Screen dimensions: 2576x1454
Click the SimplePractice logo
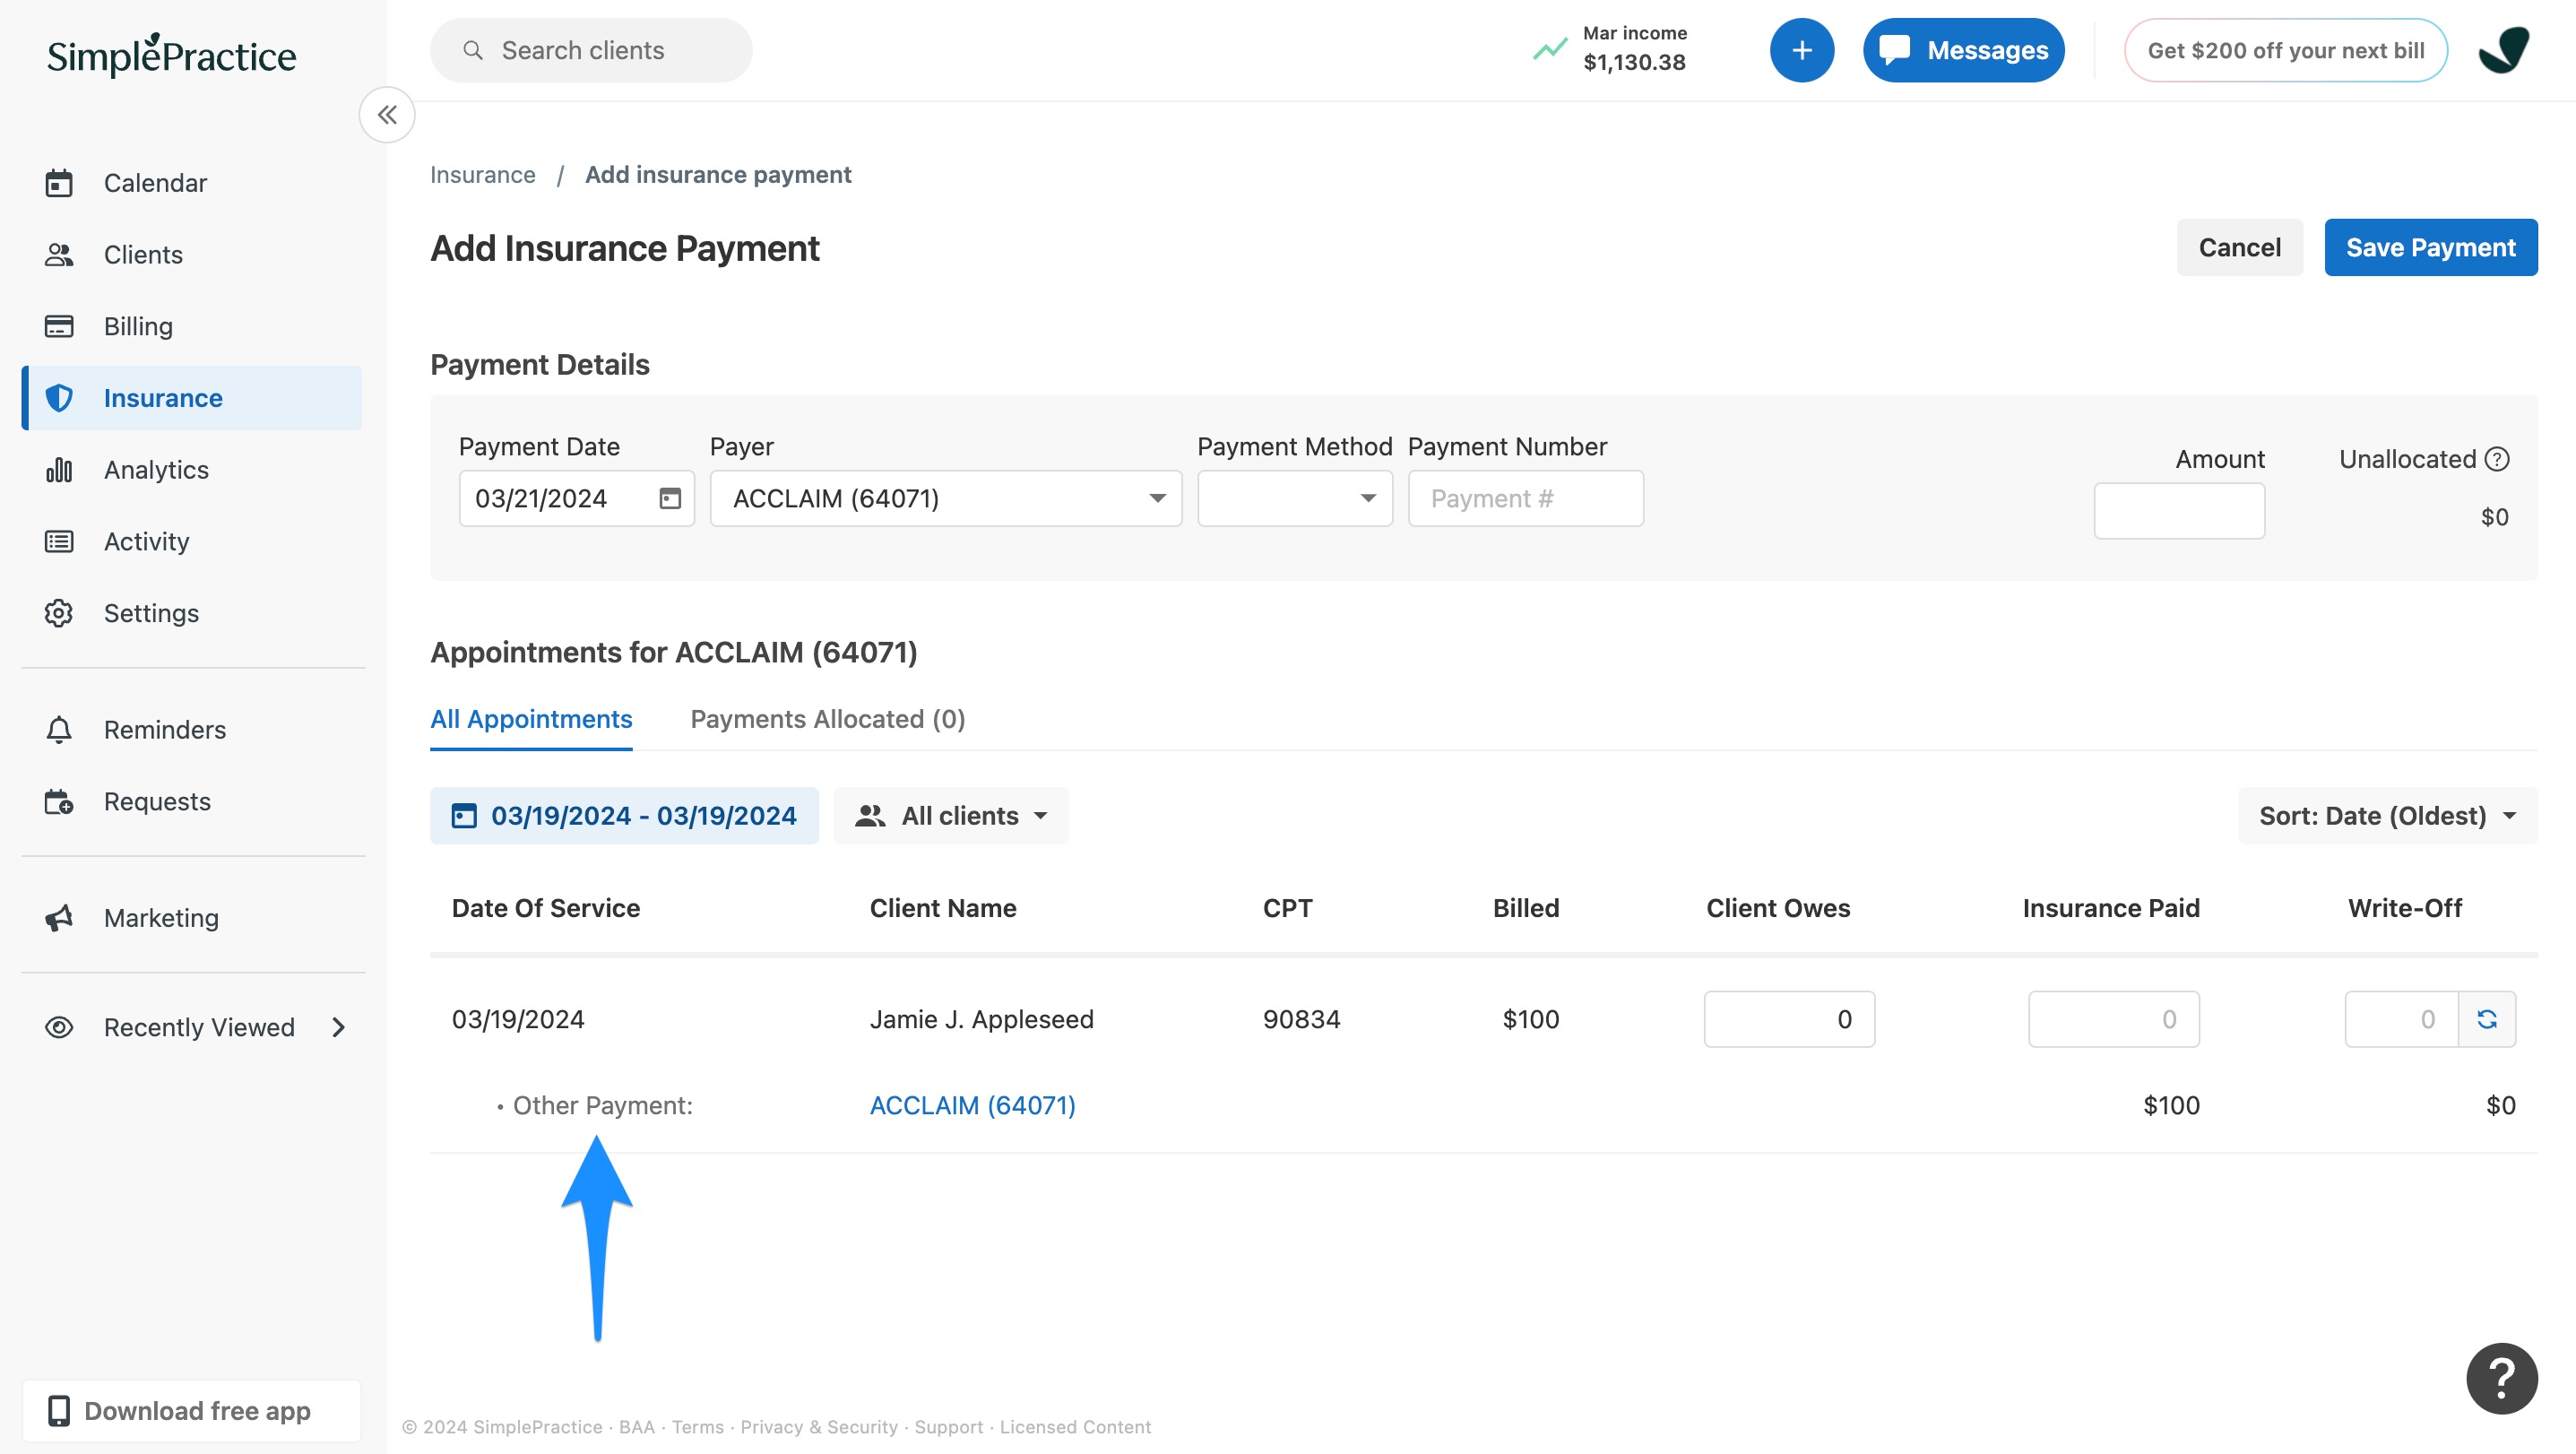pos(171,55)
